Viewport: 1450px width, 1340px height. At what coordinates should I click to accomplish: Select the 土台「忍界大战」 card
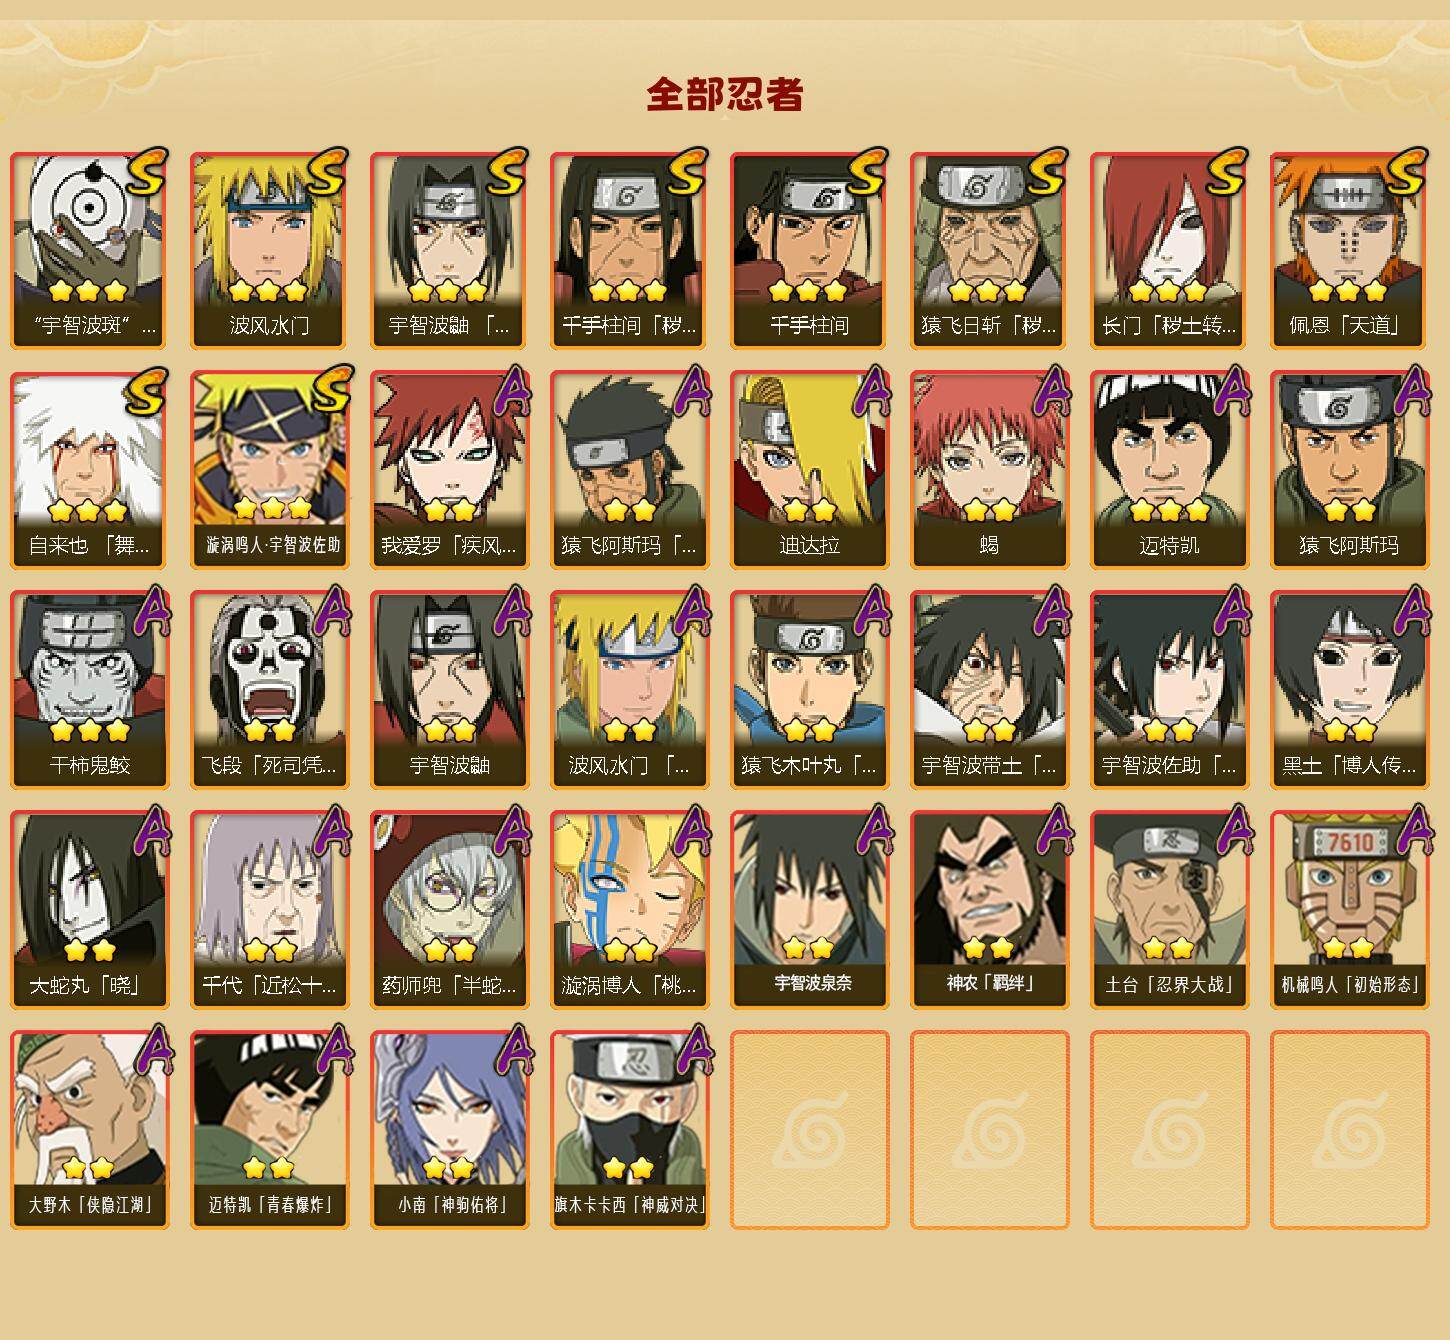(1169, 910)
